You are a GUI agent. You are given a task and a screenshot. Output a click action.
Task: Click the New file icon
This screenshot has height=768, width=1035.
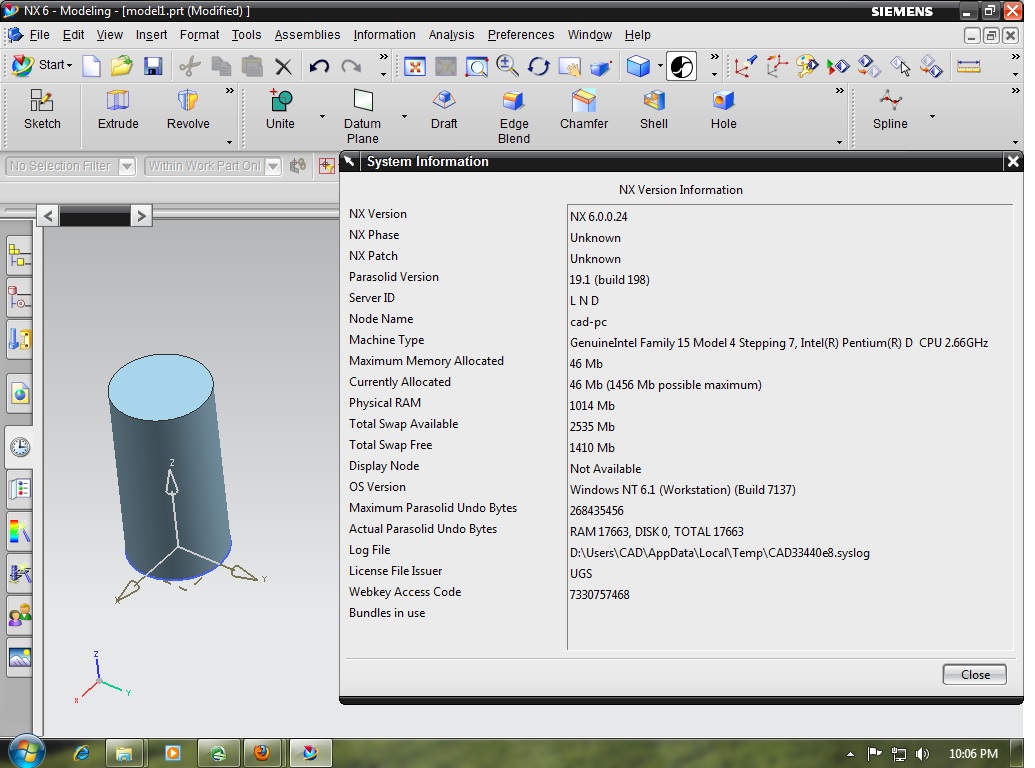92,66
